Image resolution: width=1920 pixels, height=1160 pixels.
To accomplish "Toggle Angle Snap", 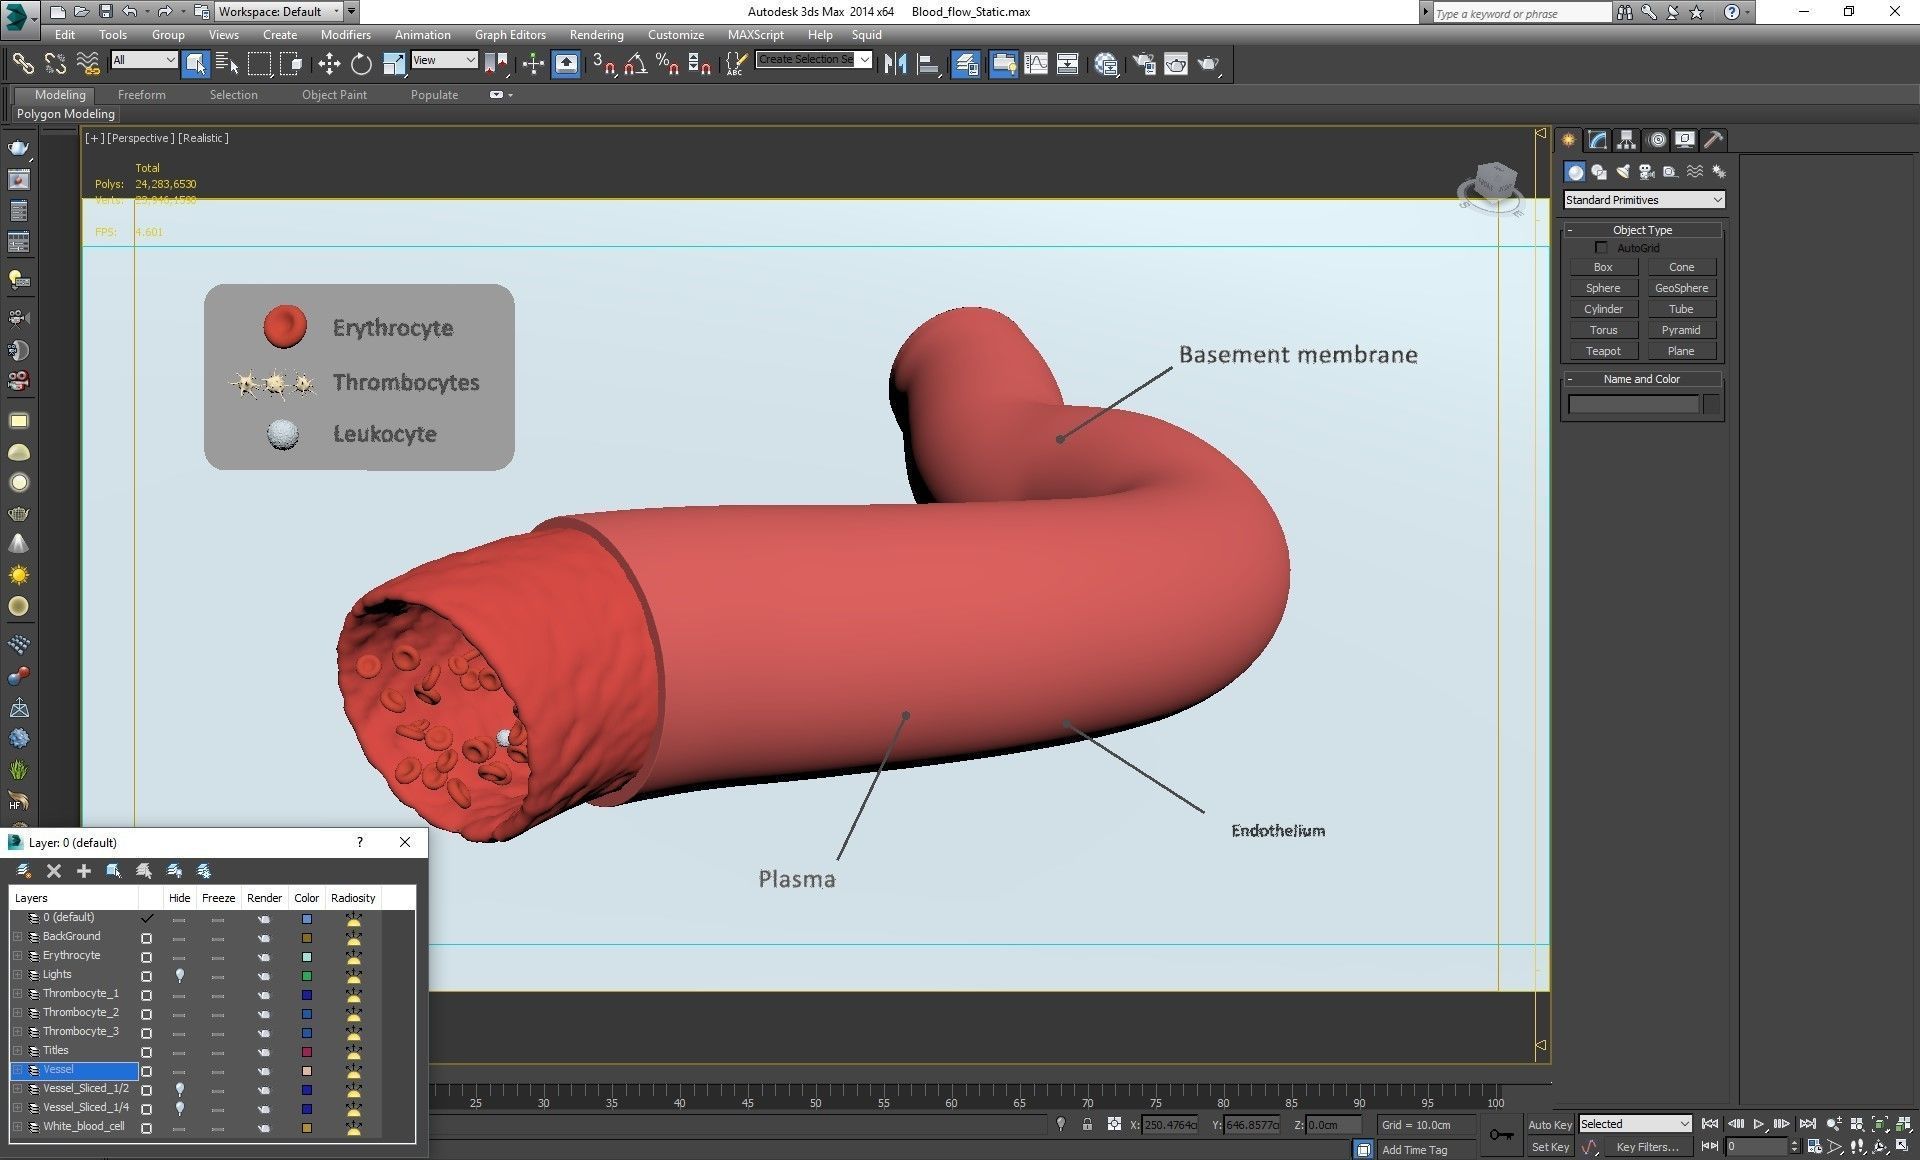I will pyautogui.click(x=635, y=64).
